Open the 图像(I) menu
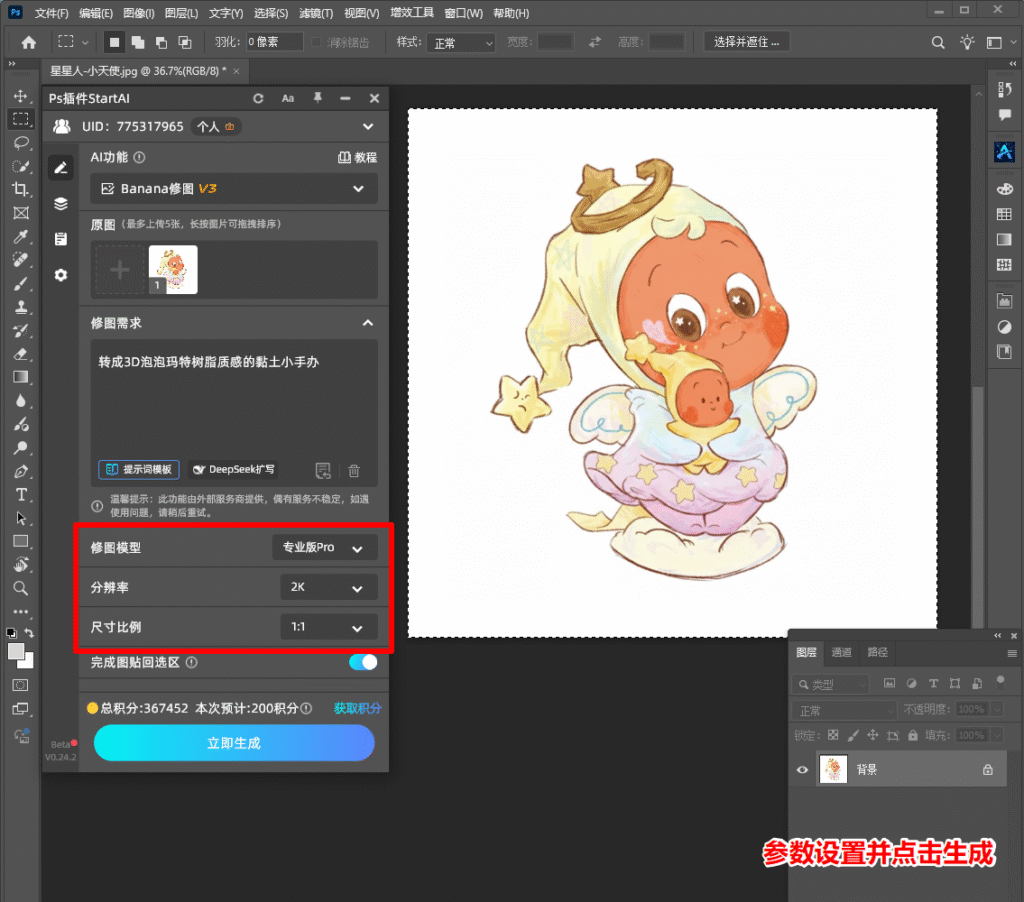 pos(138,13)
